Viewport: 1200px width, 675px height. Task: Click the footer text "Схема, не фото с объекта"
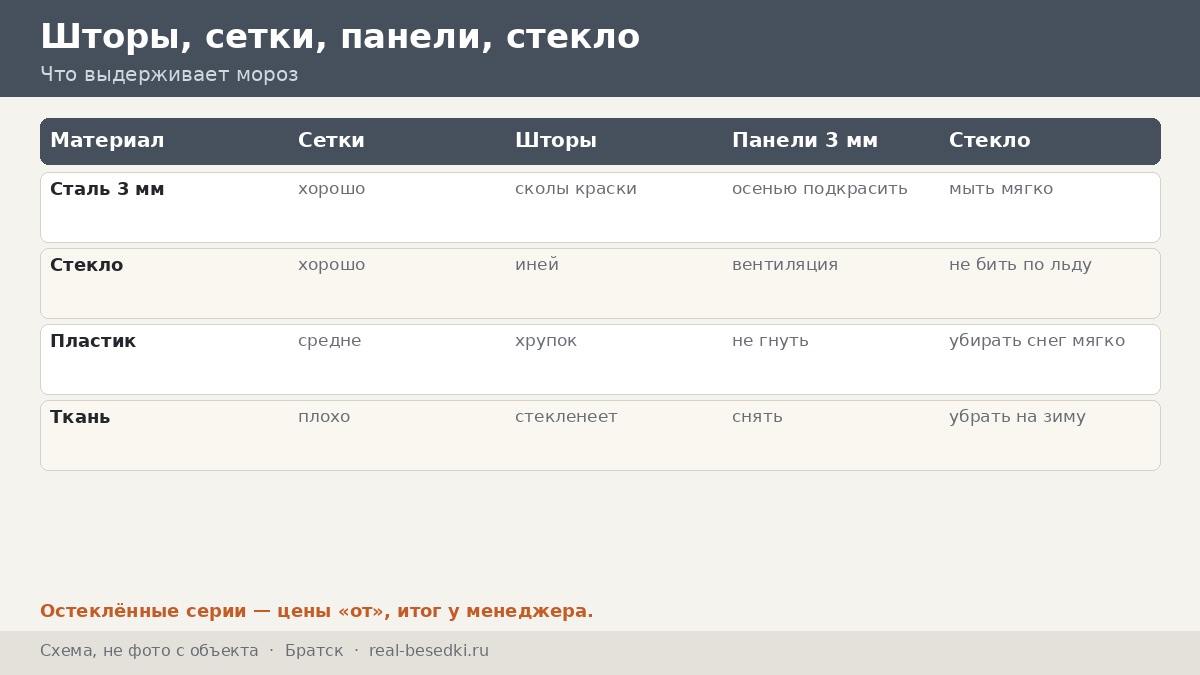[149, 651]
